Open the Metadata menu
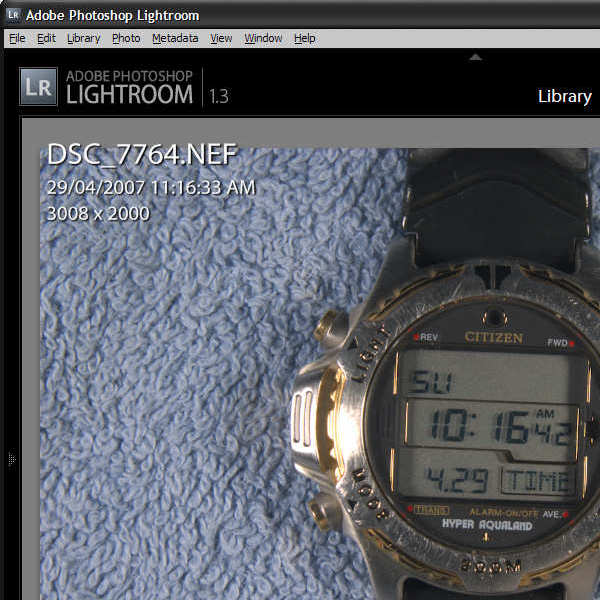Screen dimensions: 600x600 (175, 38)
